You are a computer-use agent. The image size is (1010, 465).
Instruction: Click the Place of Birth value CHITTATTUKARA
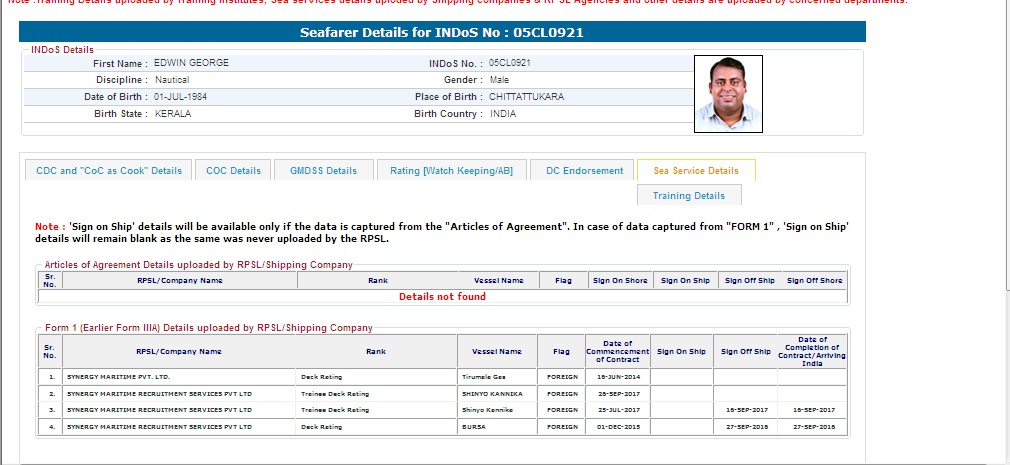527,97
